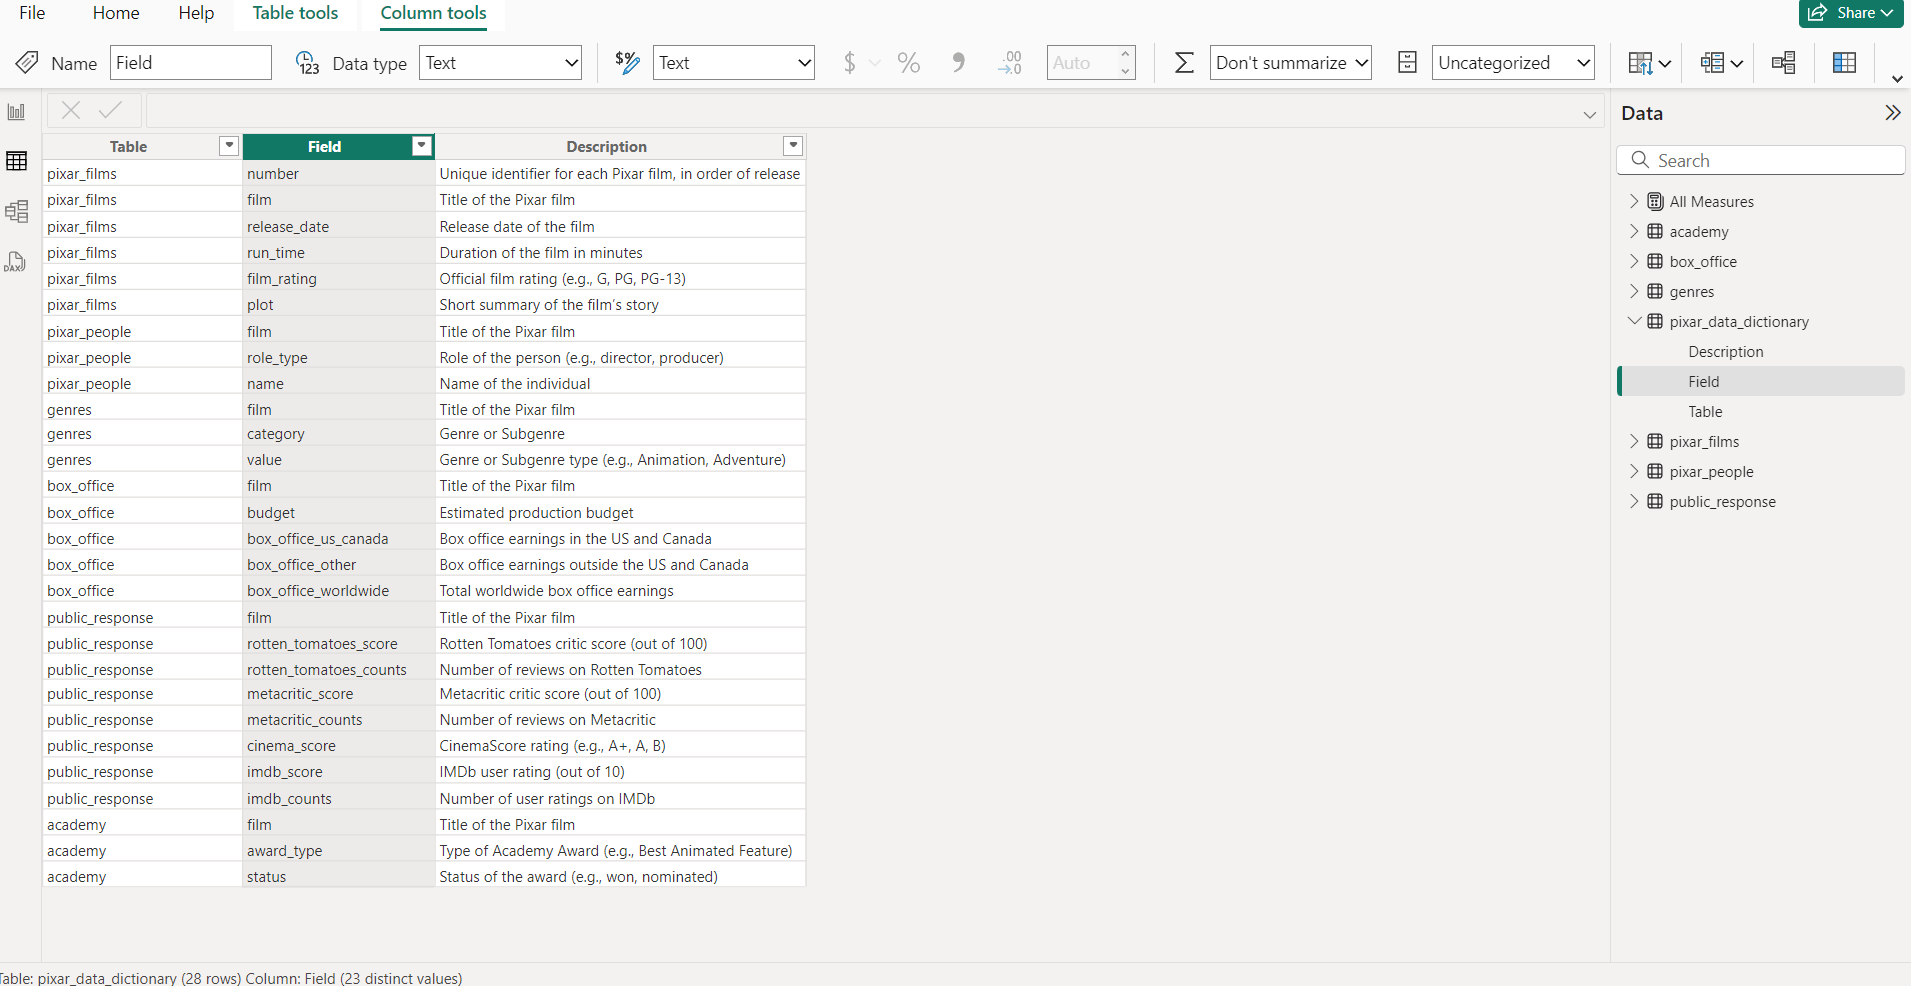Collapse the Data pane with double chevron
The image size is (1911, 986).
click(1892, 113)
